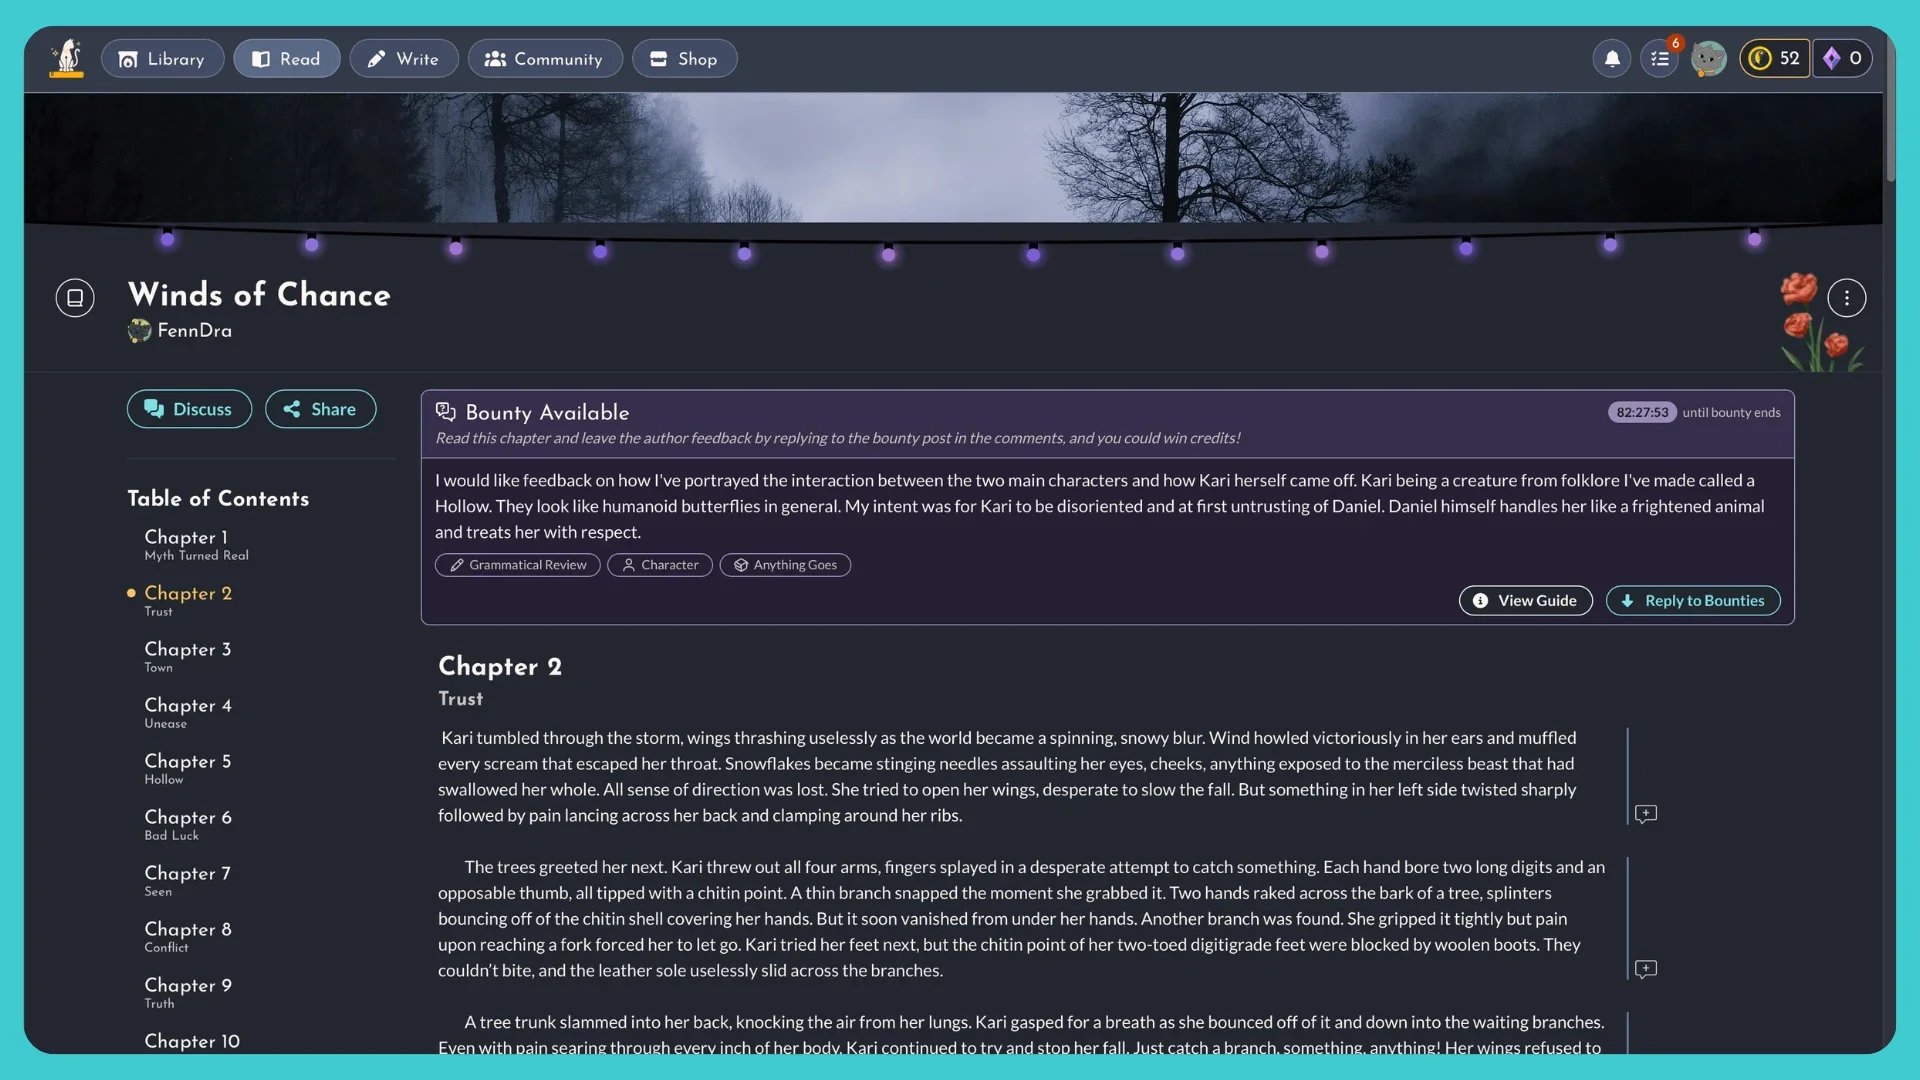Viewport: 1920px width, 1080px height.
Task: Click the View Guide button
Action: 1525,601
